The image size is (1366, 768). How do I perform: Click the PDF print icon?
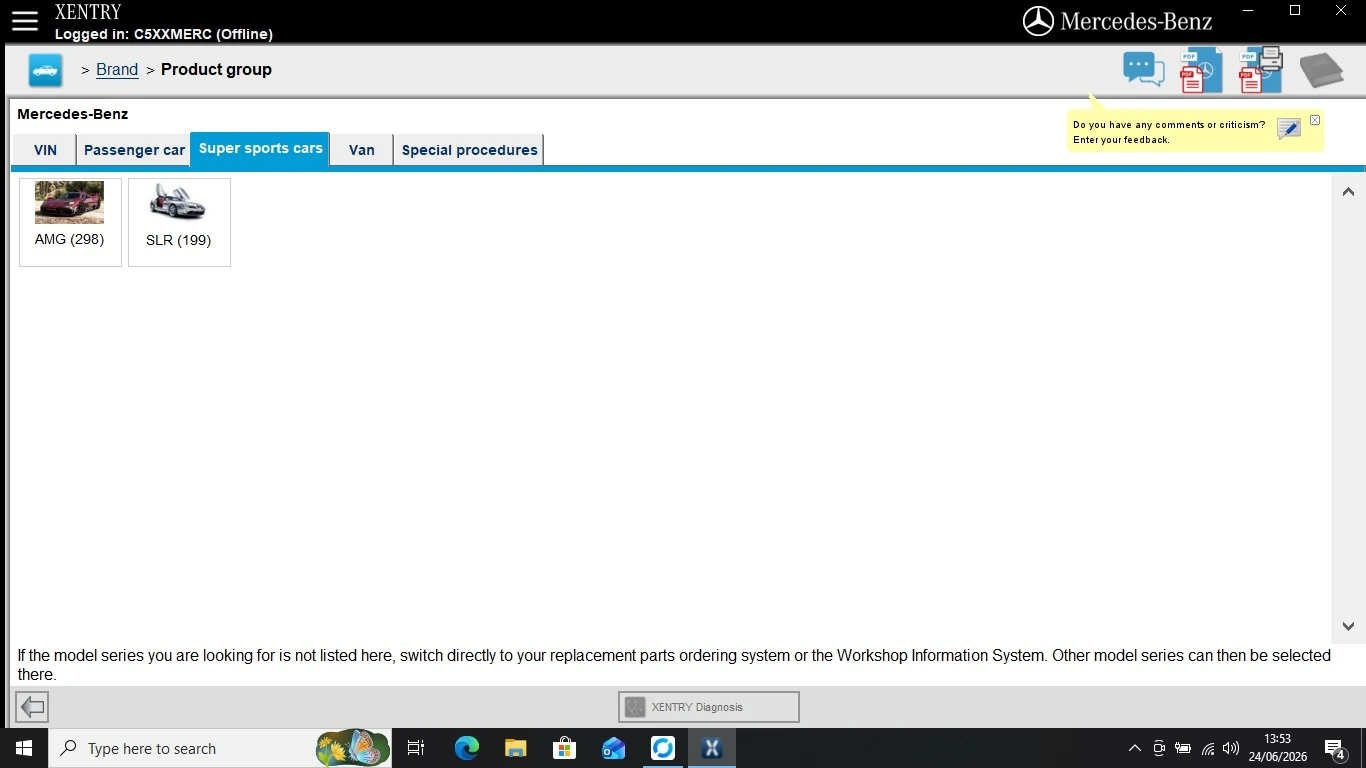pos(1260,70)
